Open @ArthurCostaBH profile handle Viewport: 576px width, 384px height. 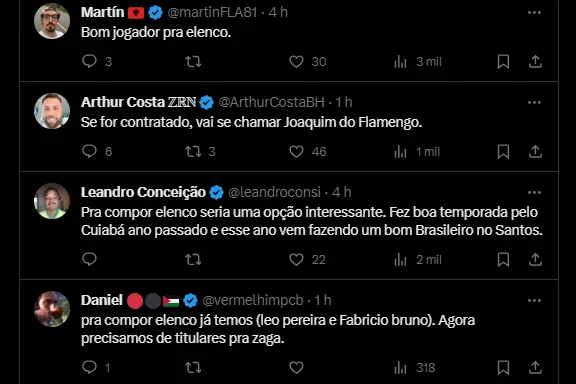click(x=271, y=102)
